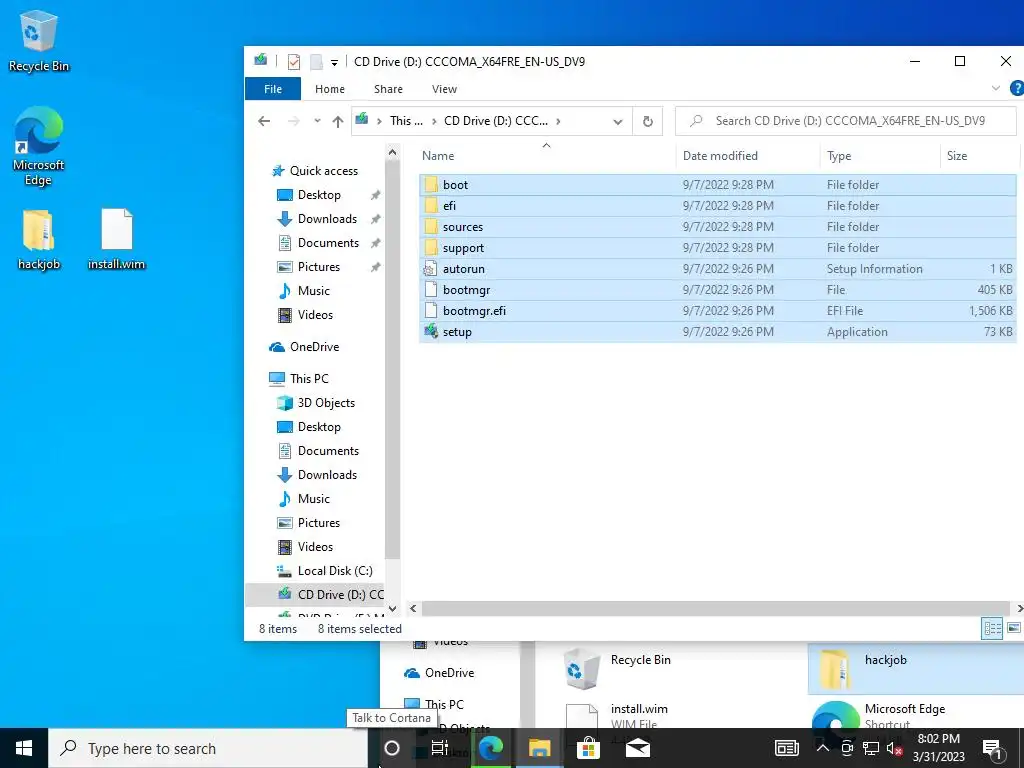Image resolution: width=1024 pixels, height=768 pixels.
Task: Launch Microsoft Edge from the desktop shortcut
Action: coord(39,146)
